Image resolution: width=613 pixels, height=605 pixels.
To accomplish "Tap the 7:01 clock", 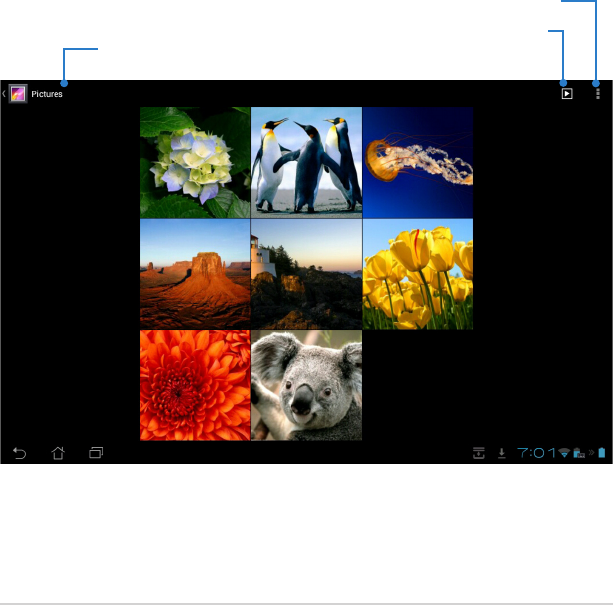I will (536, 453).
